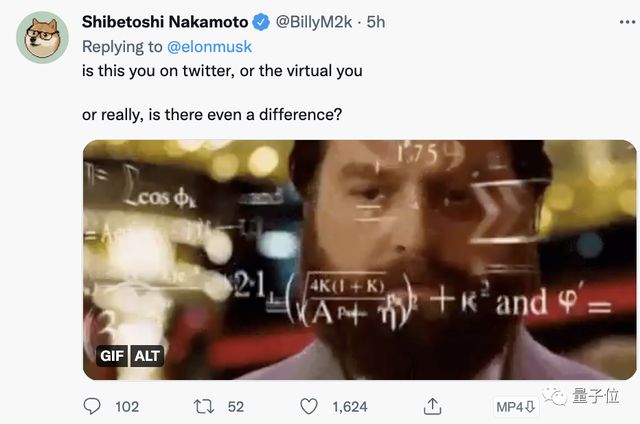Screen dimensions: 640x424
Task: Click the retweet arrows icon
Action: coord(201,406)
